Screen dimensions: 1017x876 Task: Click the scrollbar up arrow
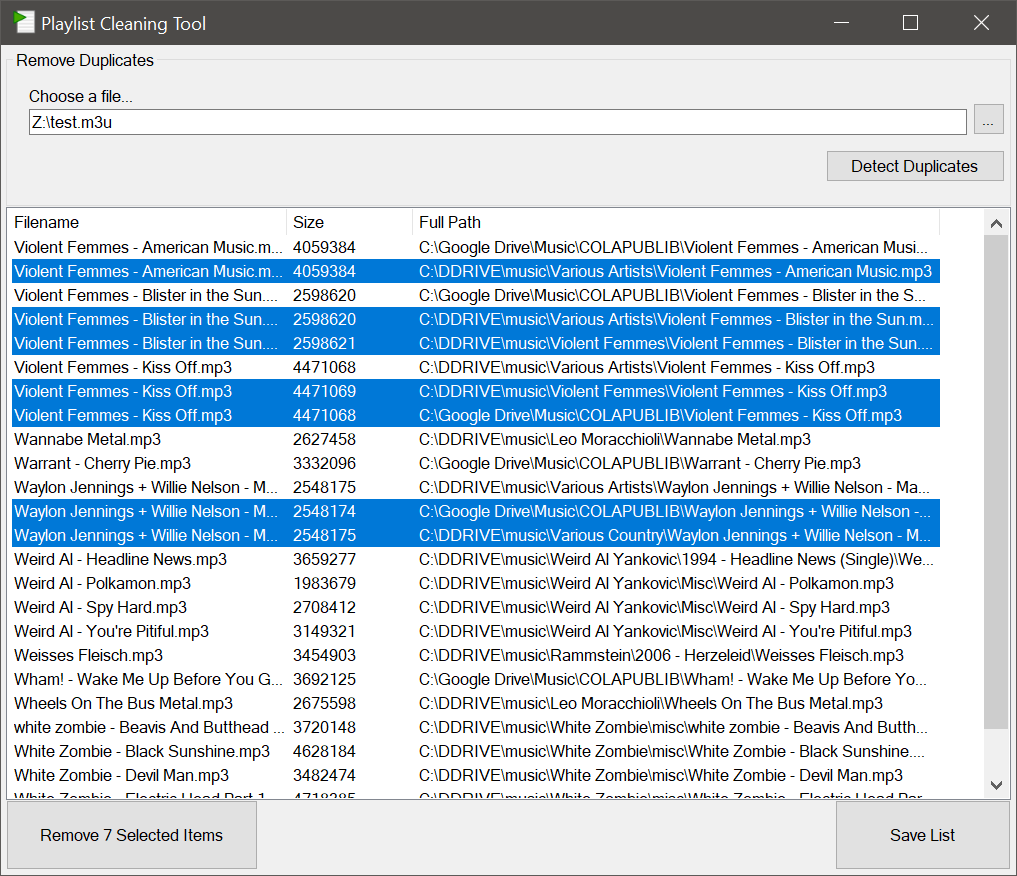pyautogui.click(x=996, y=223)
